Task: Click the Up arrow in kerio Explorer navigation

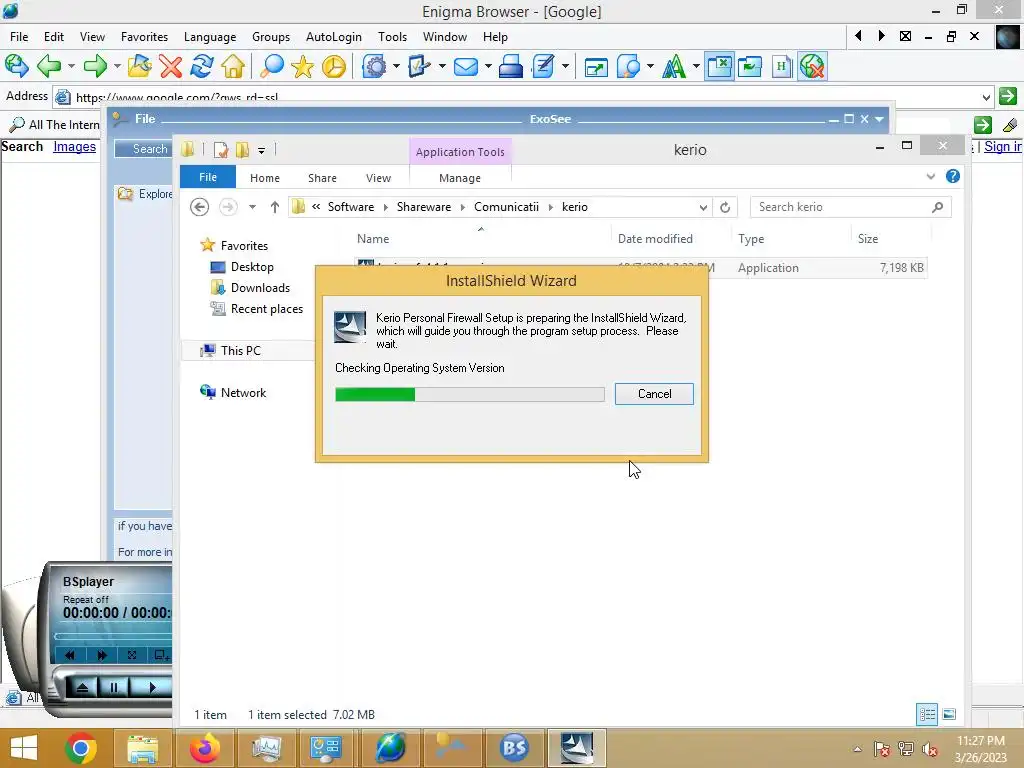Action: point(275,207)
